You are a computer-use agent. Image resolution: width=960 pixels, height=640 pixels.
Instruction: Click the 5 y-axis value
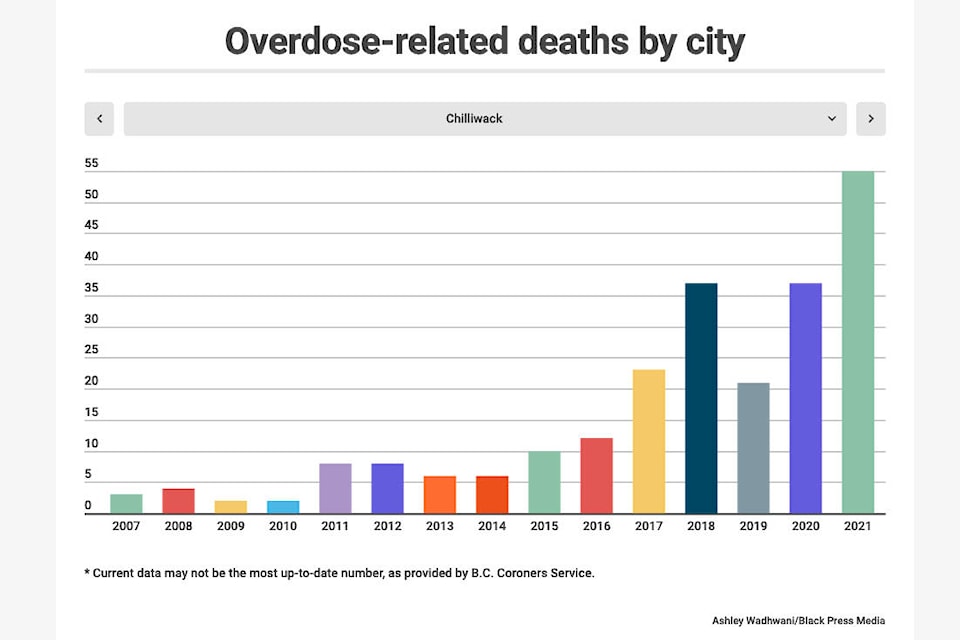point(88,473)
